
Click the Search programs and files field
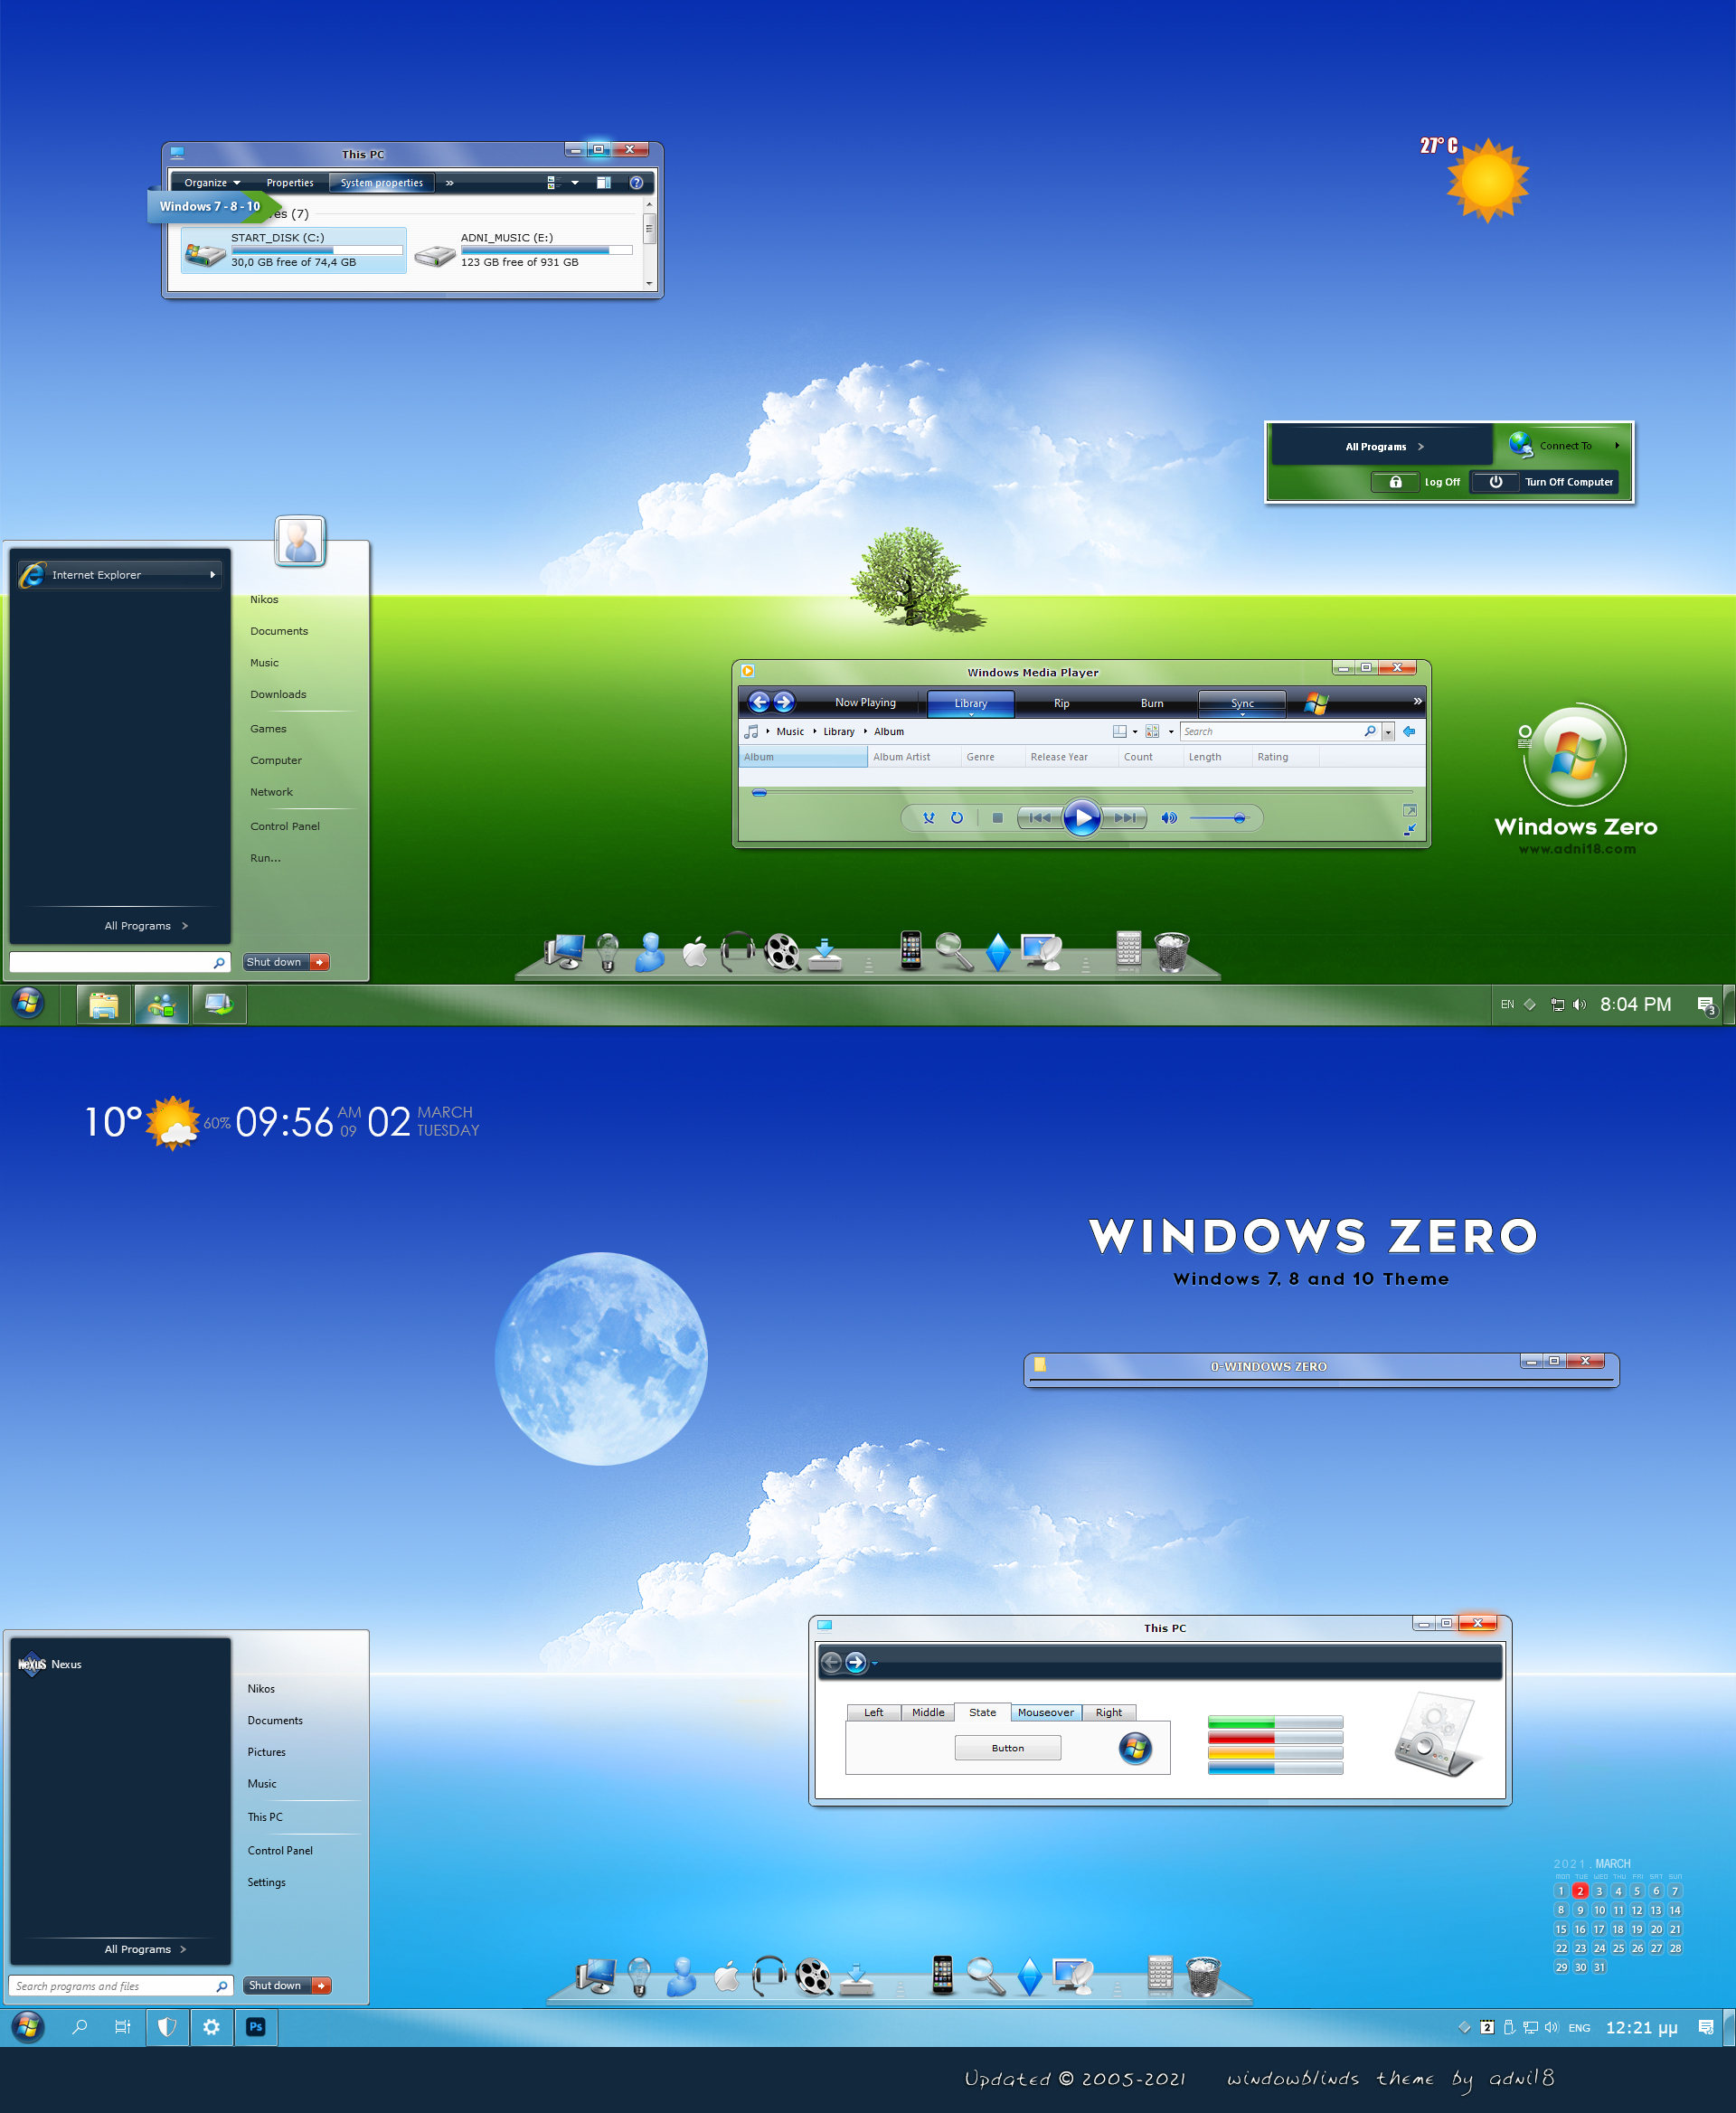(x=118, y=1983)
